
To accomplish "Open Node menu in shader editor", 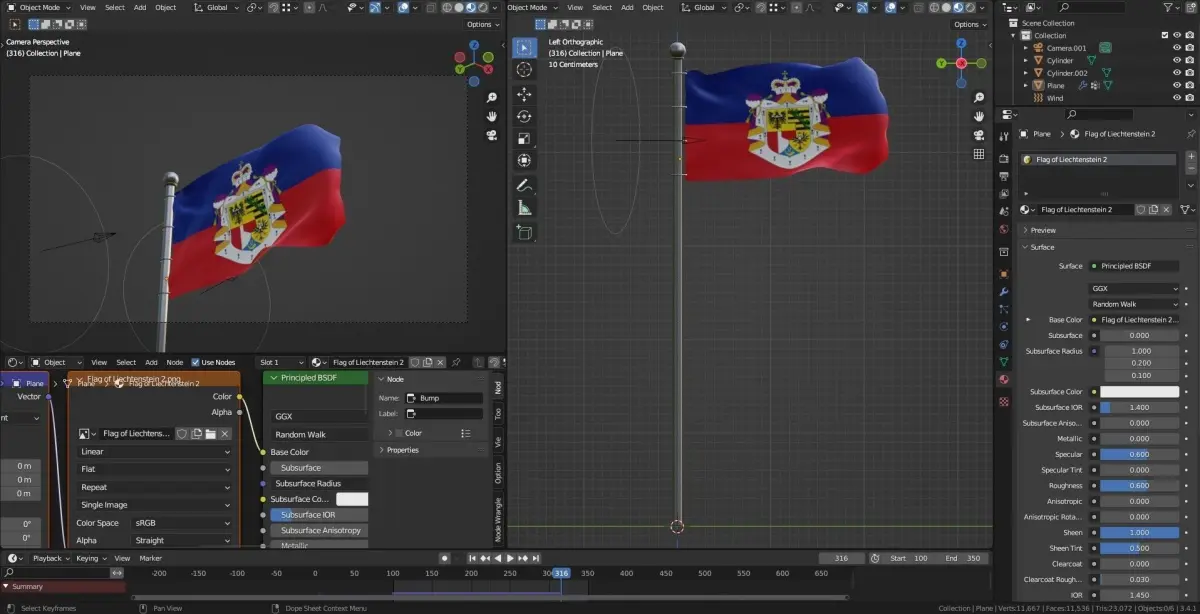I will point(174,362).
